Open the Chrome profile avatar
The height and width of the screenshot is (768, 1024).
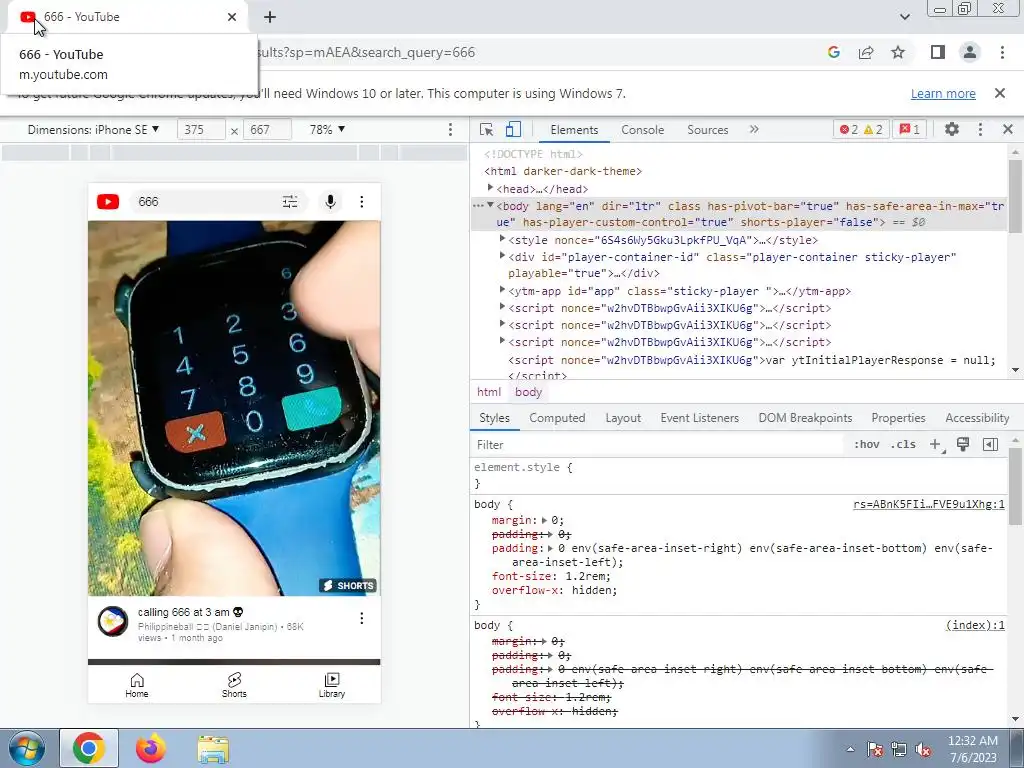[x=970, y=52]
